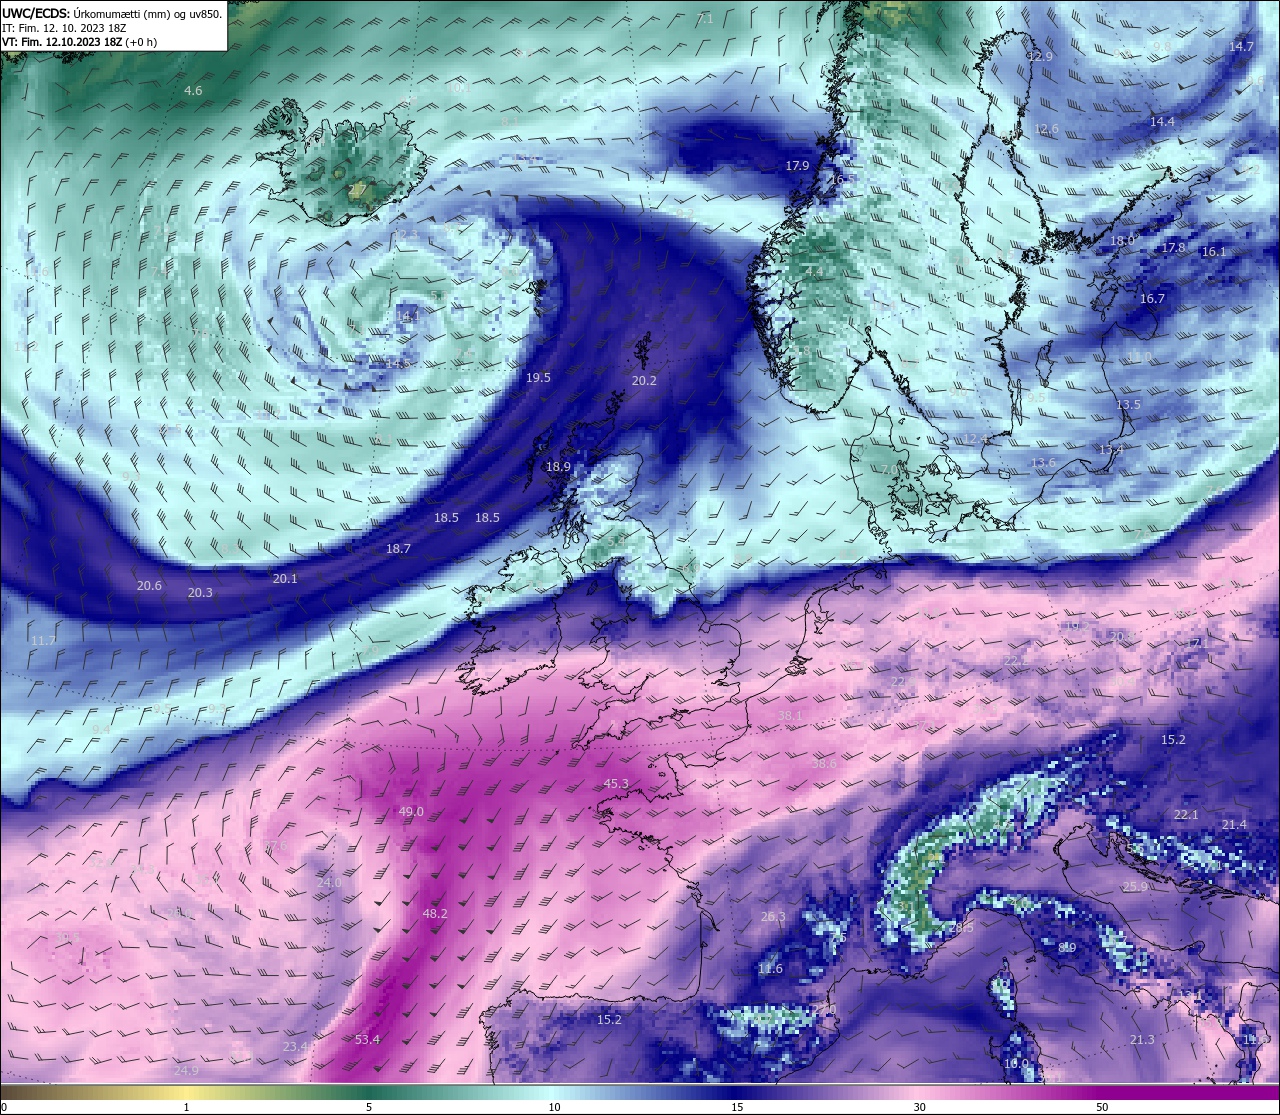Click the 48.2 value label

tap(435, 913)
